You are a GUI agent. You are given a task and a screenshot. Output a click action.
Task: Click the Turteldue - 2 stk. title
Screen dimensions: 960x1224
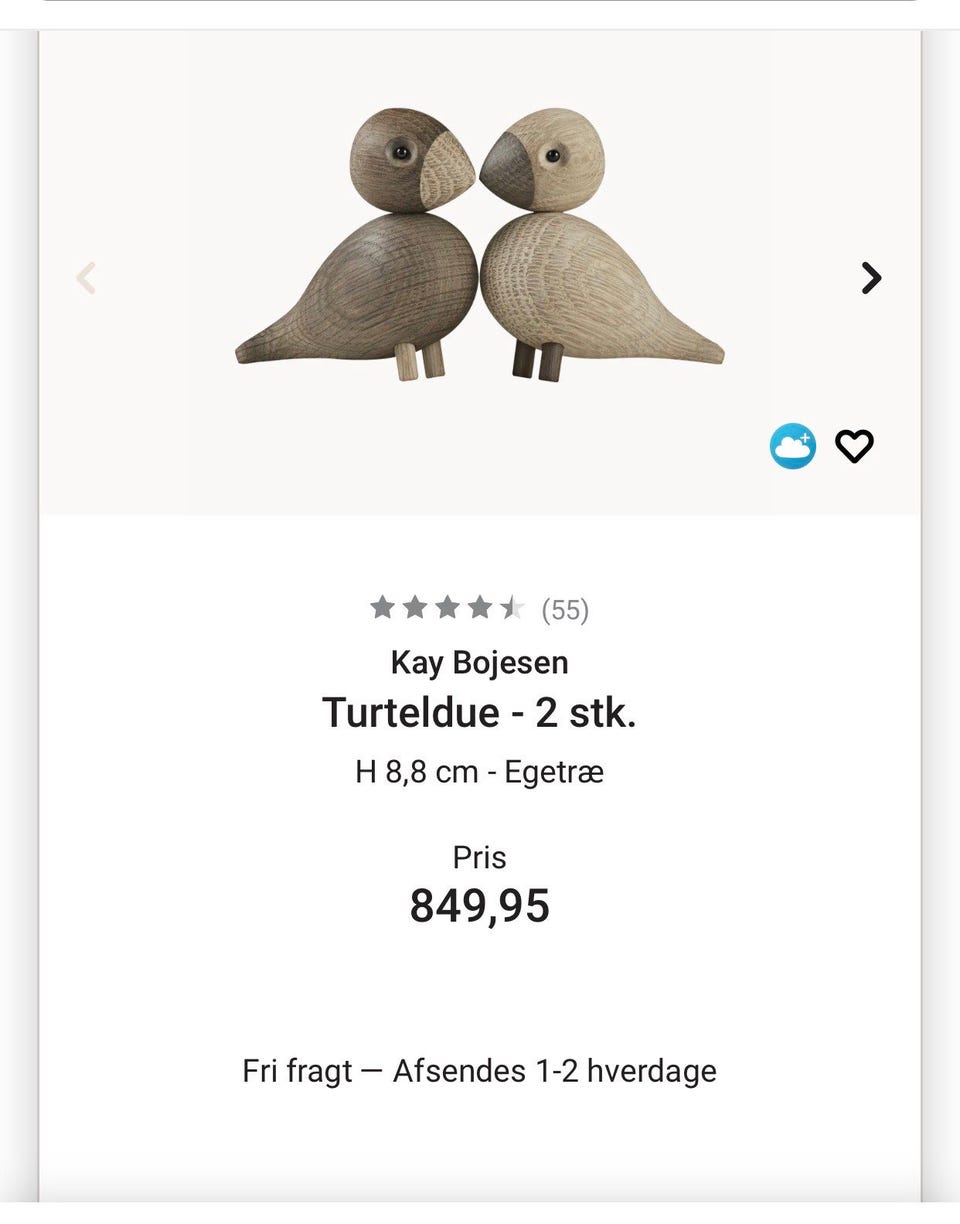480,713
